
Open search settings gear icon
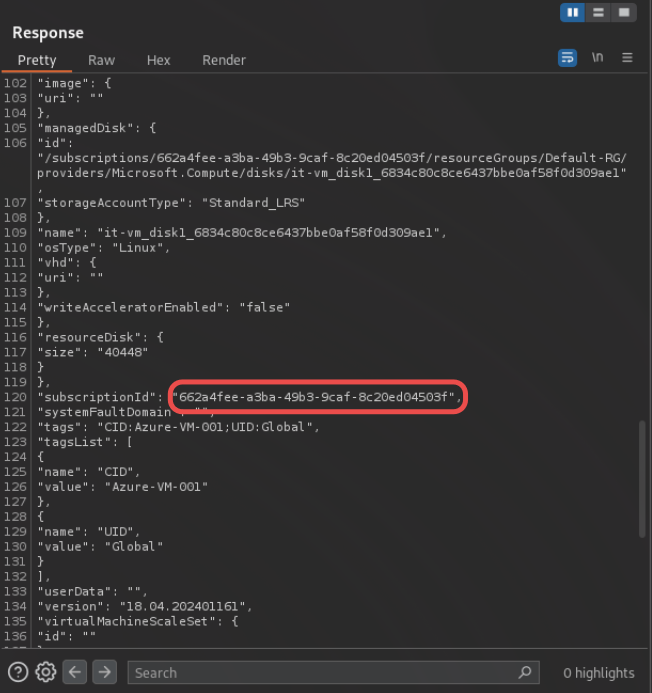[x=46, y=672]
